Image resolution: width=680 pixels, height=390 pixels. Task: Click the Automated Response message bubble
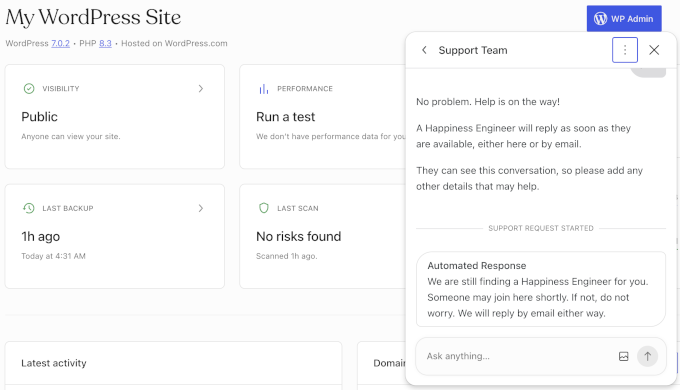541,289
